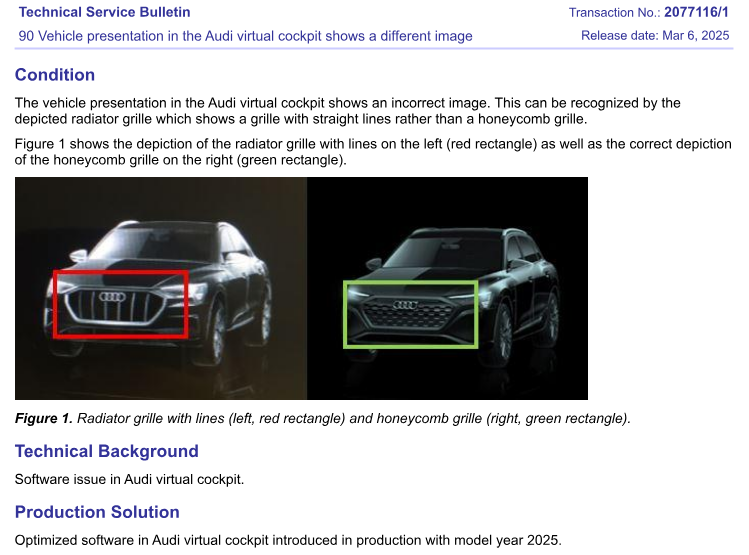Click the Condition section heading
The width and height of the screenshot is (749, 555).
point(55,75)
